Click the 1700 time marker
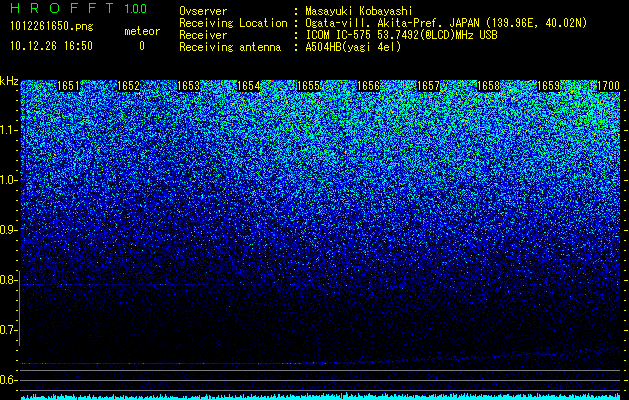Screen dimensions: 629x400 (x=608, y=86)
